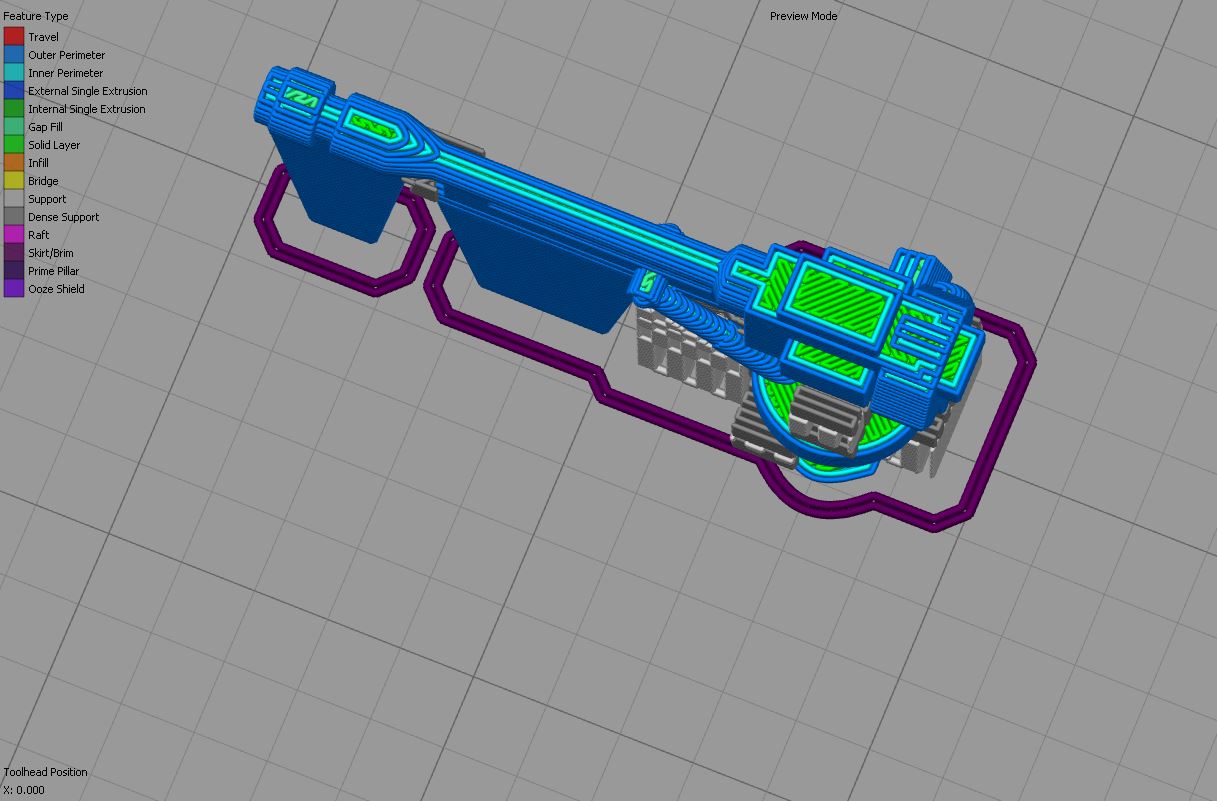This screenshot has width=1217, height=801.
Task: Click the red Travel color swatch
Action: pyautogui.click(x=13, y=37)
